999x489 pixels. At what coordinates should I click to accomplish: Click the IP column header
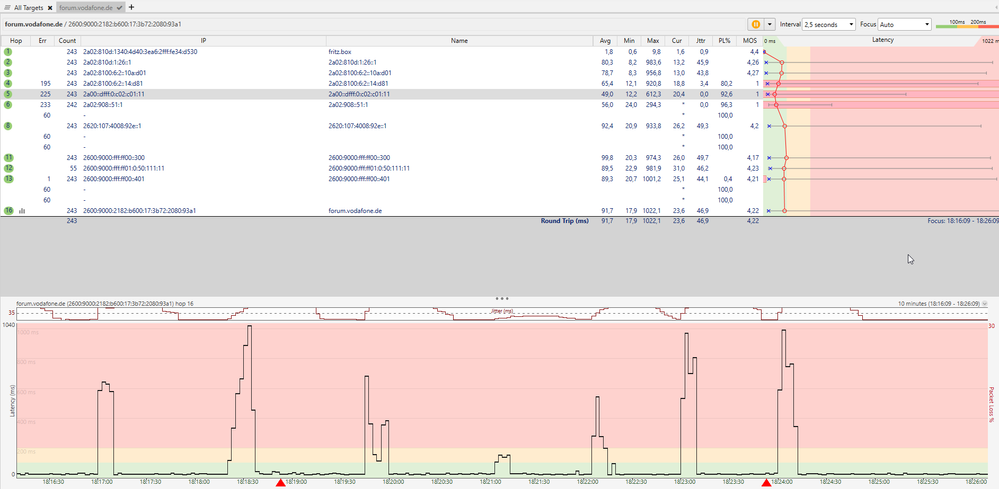click(203, 40)
